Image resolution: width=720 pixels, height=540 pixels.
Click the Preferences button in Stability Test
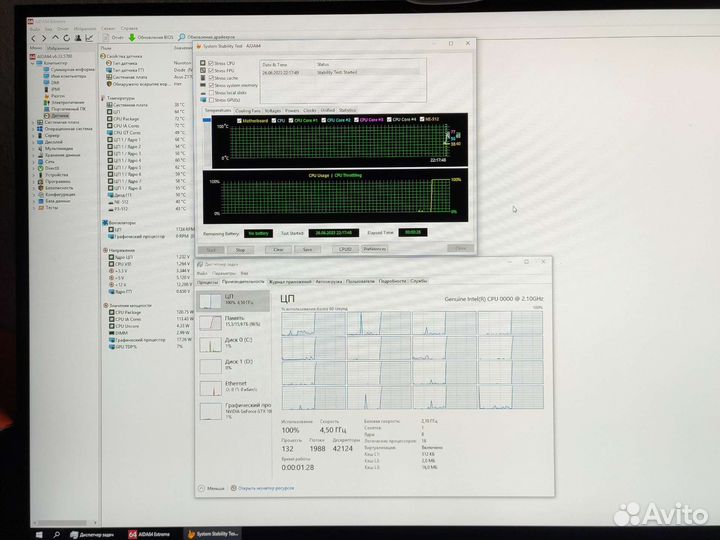click(x=374, y=249)
